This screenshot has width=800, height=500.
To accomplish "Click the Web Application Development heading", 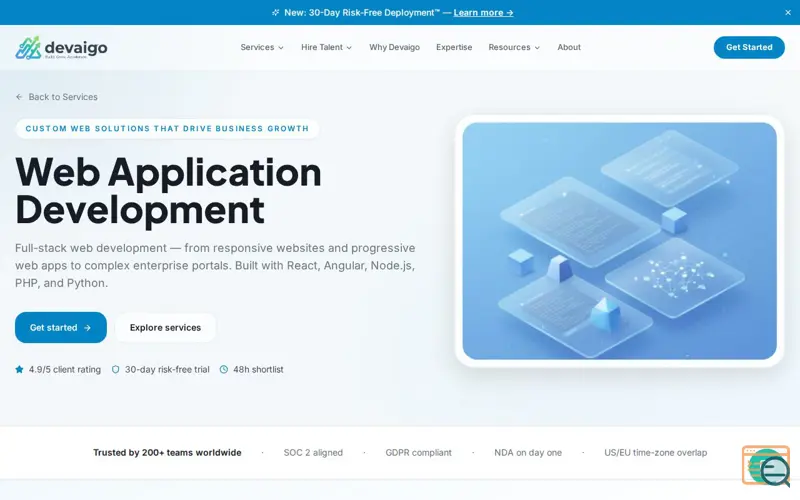I will [x=168, y=190].
